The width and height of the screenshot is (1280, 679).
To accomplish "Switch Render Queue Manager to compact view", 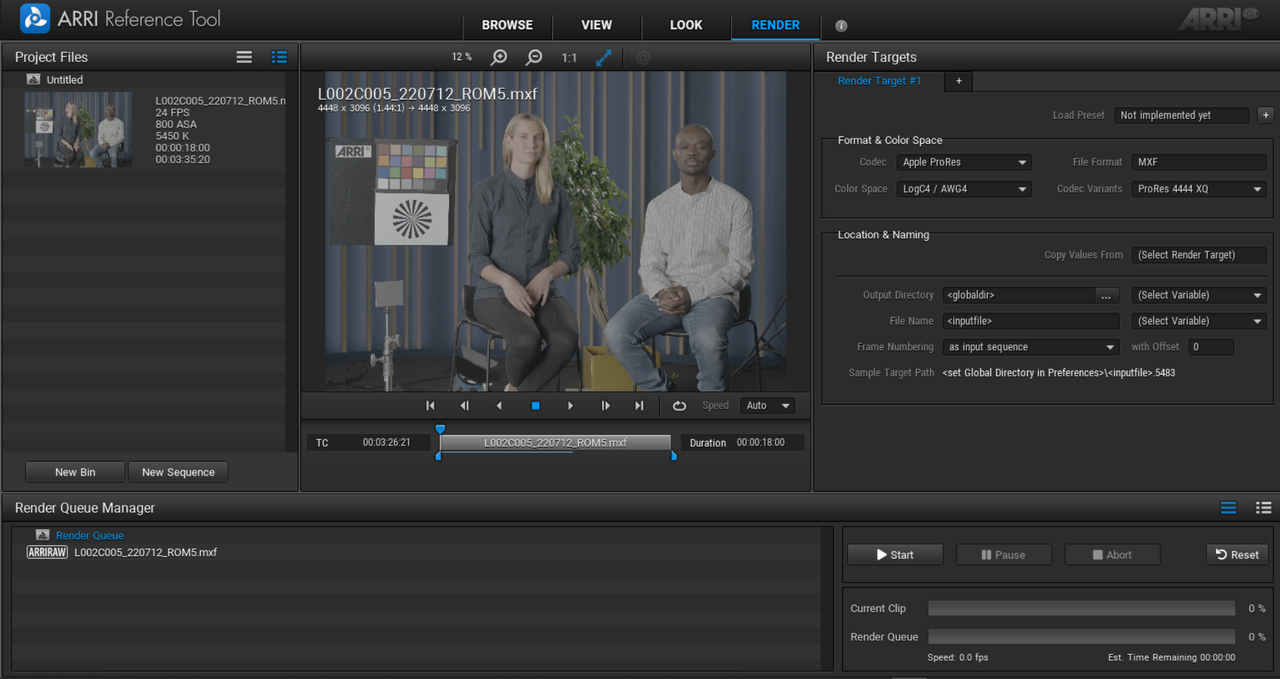I will point(1229,508).
